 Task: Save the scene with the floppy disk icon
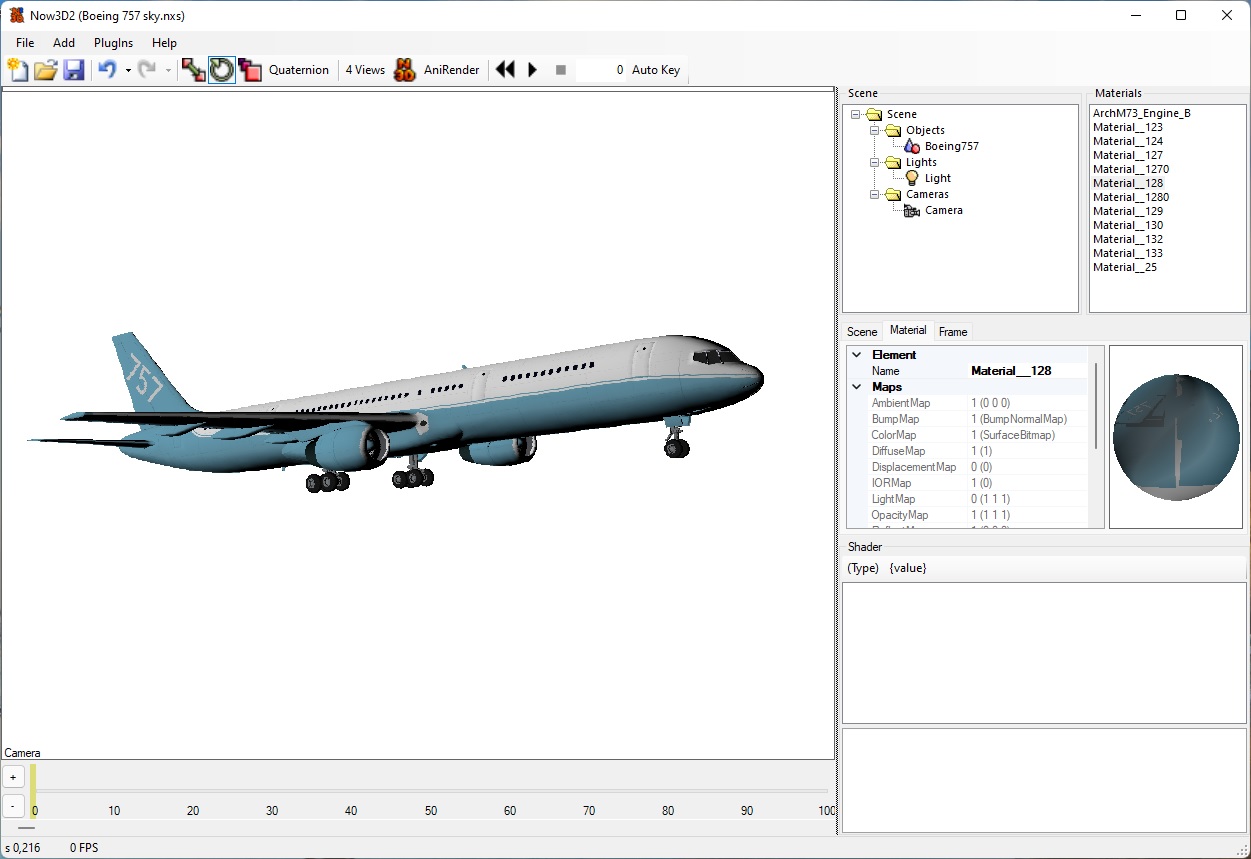coord(73,70)
